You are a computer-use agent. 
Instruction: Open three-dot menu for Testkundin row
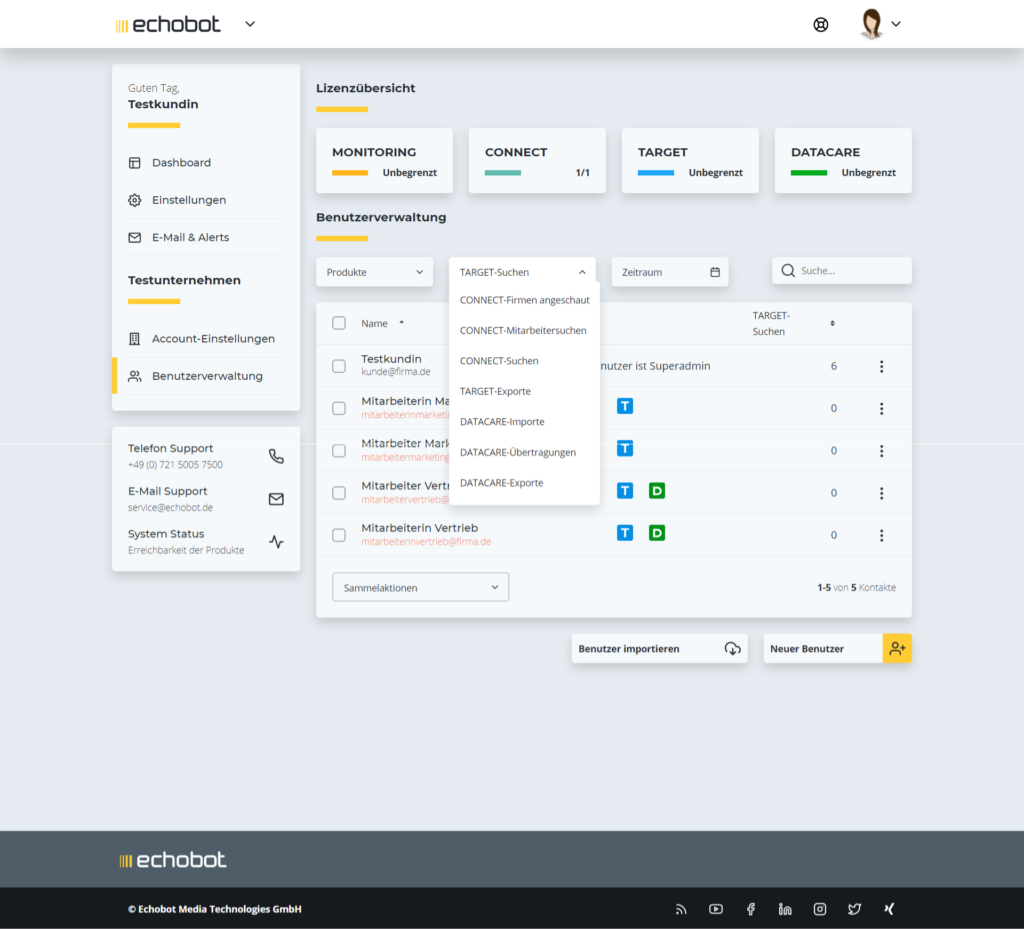click(881, 366)
